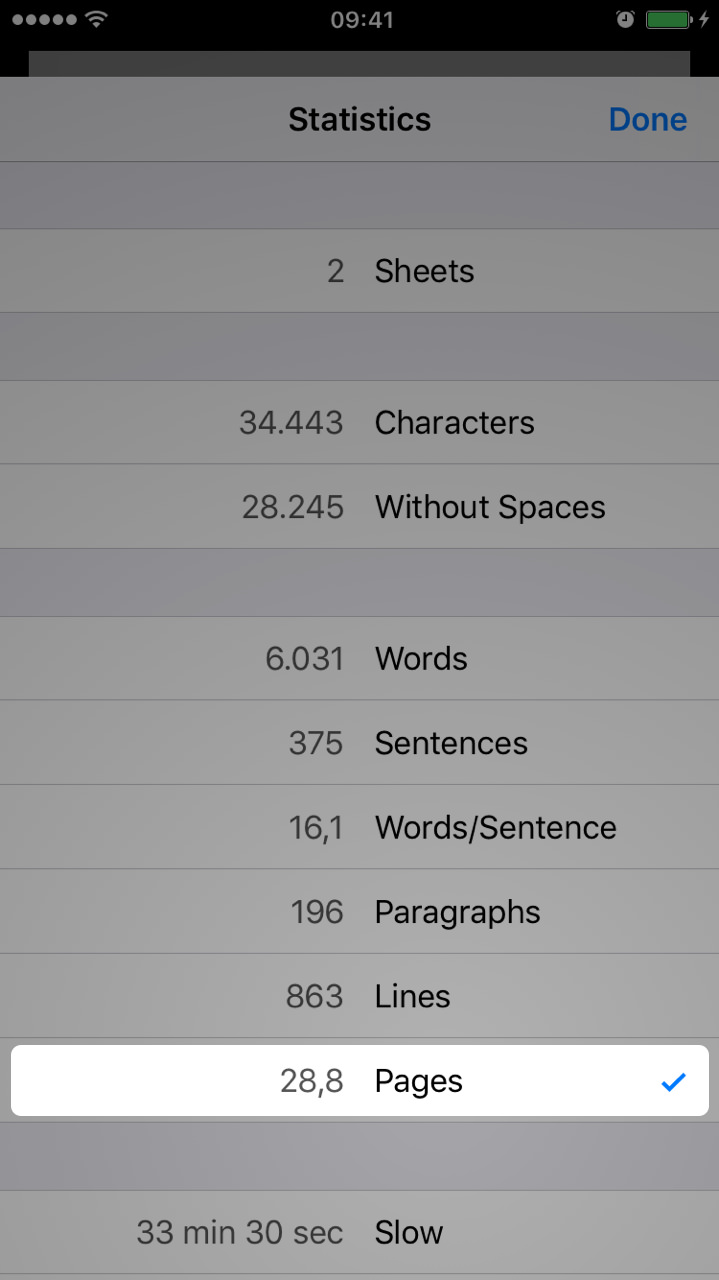719x1280 pixels.
Task: Tap the signal strength dots
Action: [x=44, y=20]
